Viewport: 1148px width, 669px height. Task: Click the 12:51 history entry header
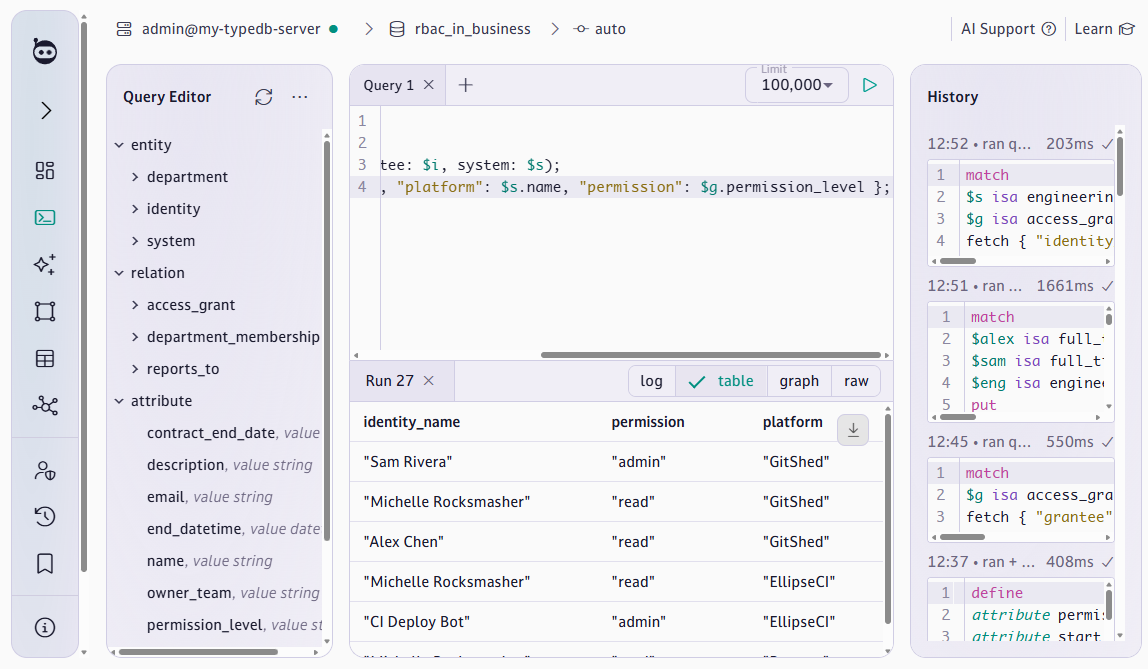(x=1020, y=285)
